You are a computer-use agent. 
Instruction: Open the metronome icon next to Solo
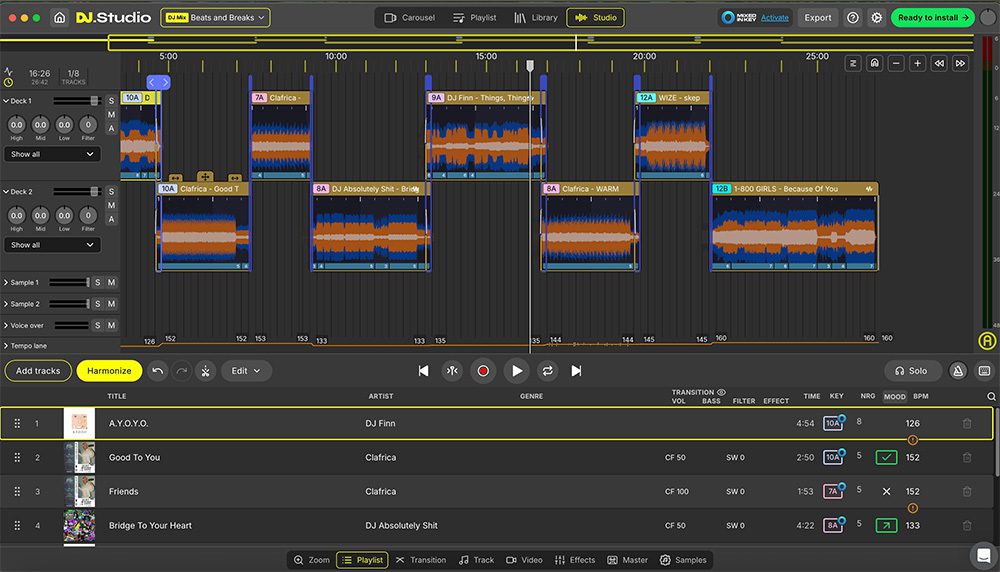pos(958,370)
